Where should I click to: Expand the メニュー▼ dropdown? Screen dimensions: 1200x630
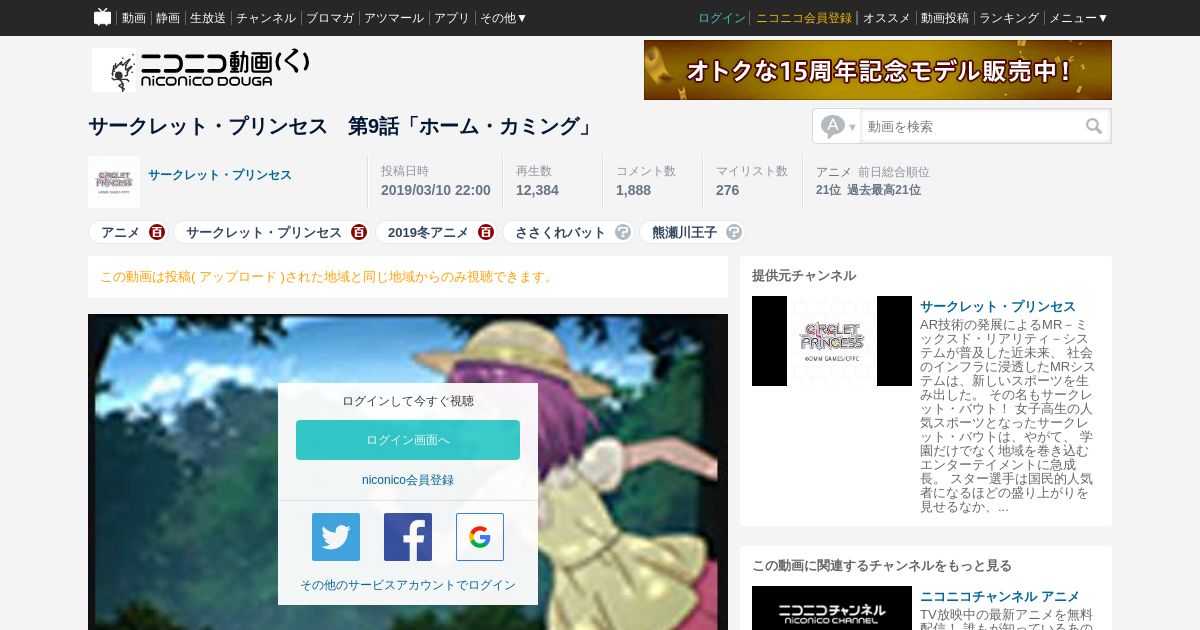tap(1078, 18)
